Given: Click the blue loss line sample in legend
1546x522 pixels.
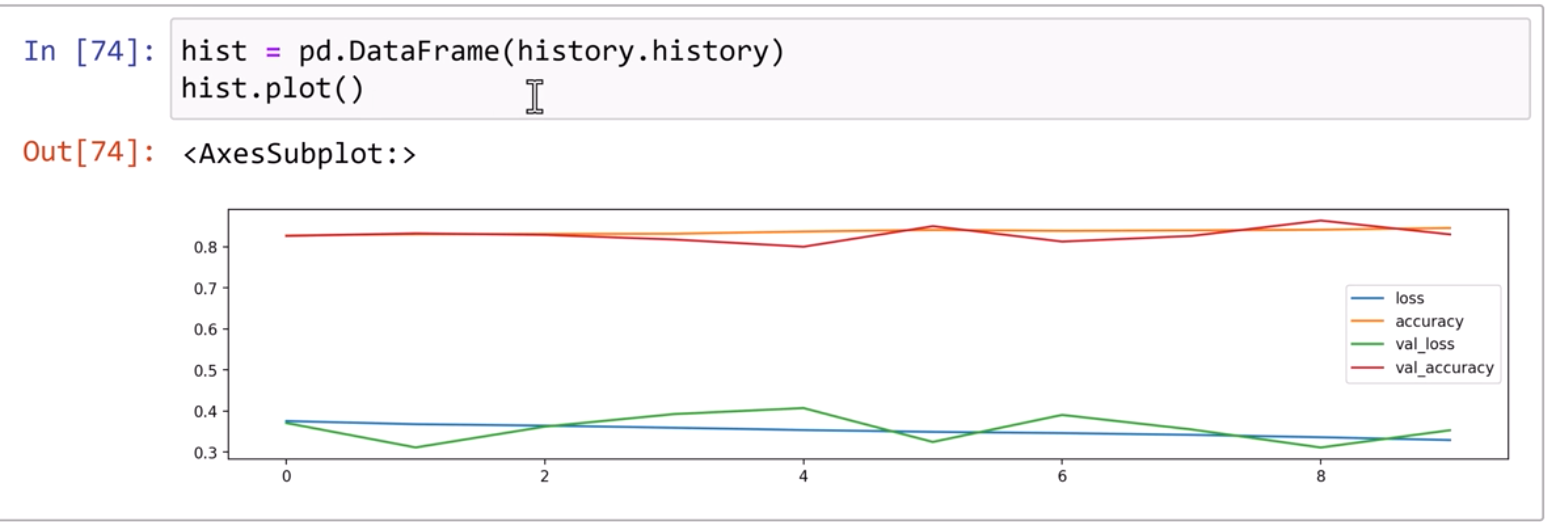Looking at the screenshot, I should click(1367, 298).
